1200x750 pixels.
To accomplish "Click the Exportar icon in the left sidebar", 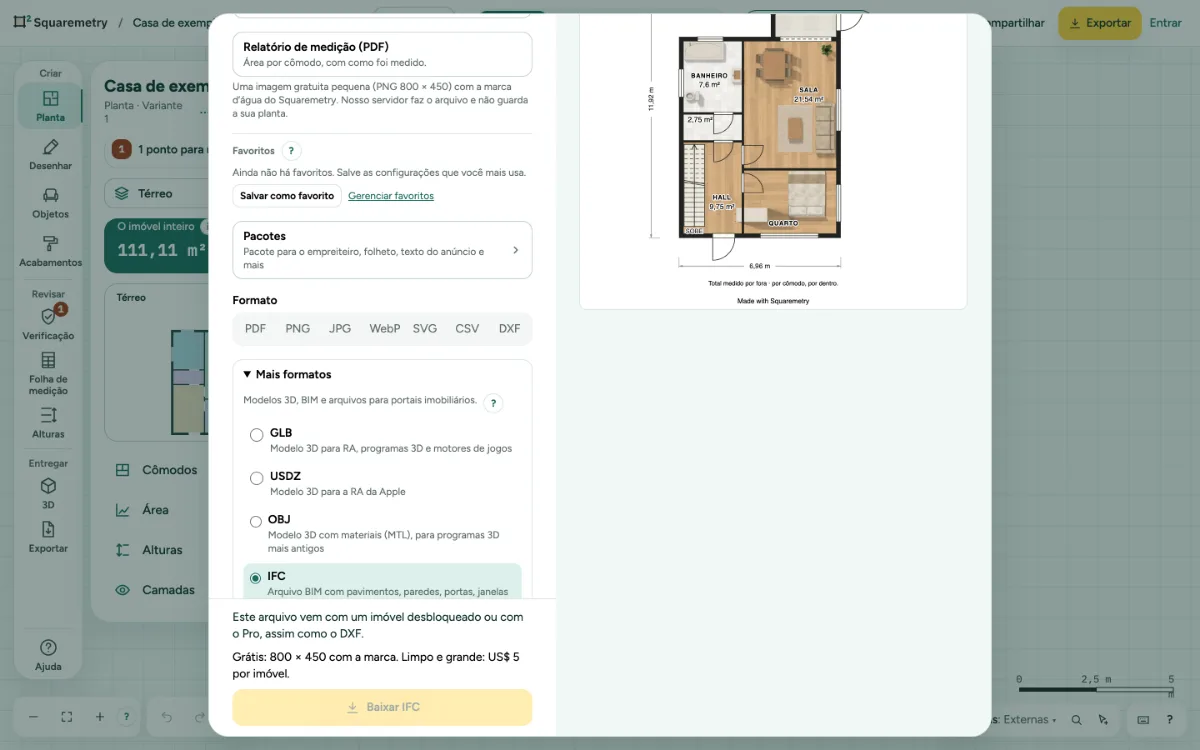I will [x=48, y=537].
